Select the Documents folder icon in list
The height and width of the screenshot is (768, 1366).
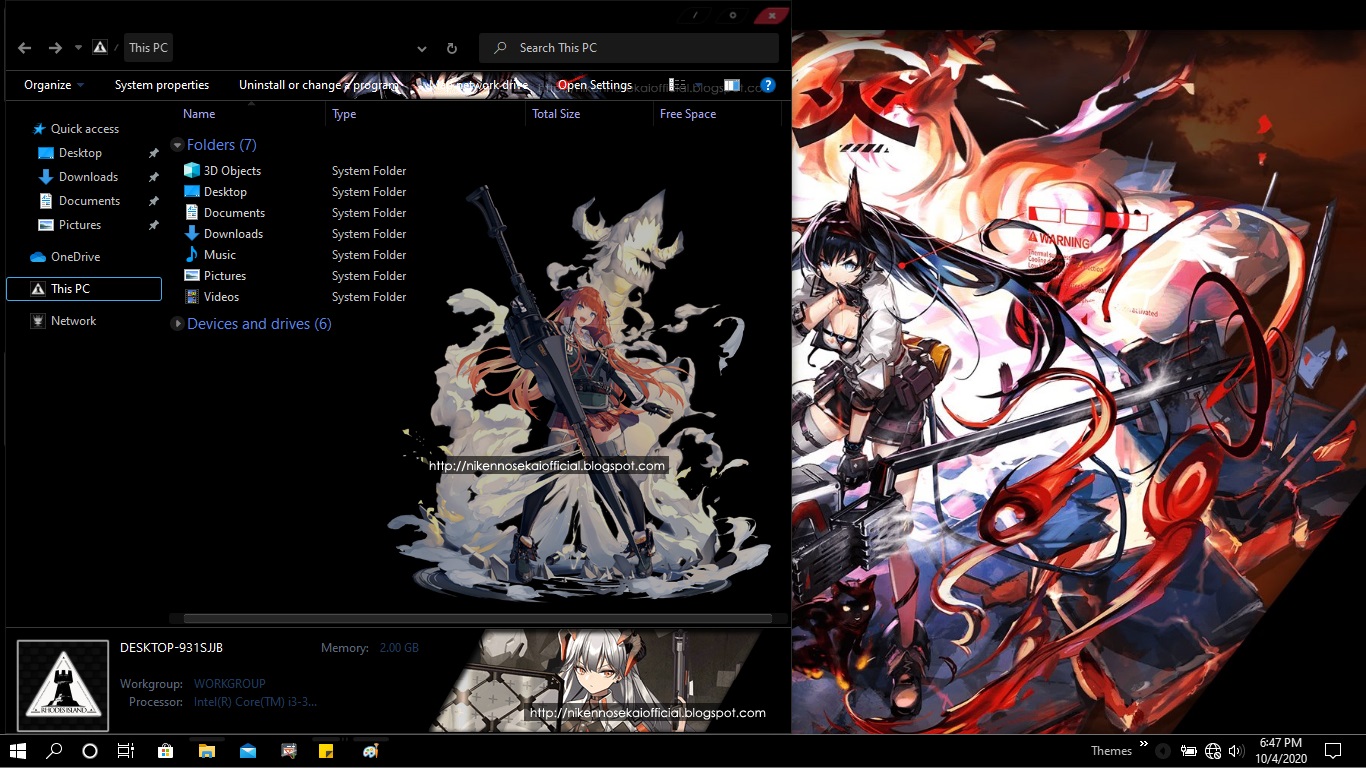pyautogui.click(x=192, y=213)
